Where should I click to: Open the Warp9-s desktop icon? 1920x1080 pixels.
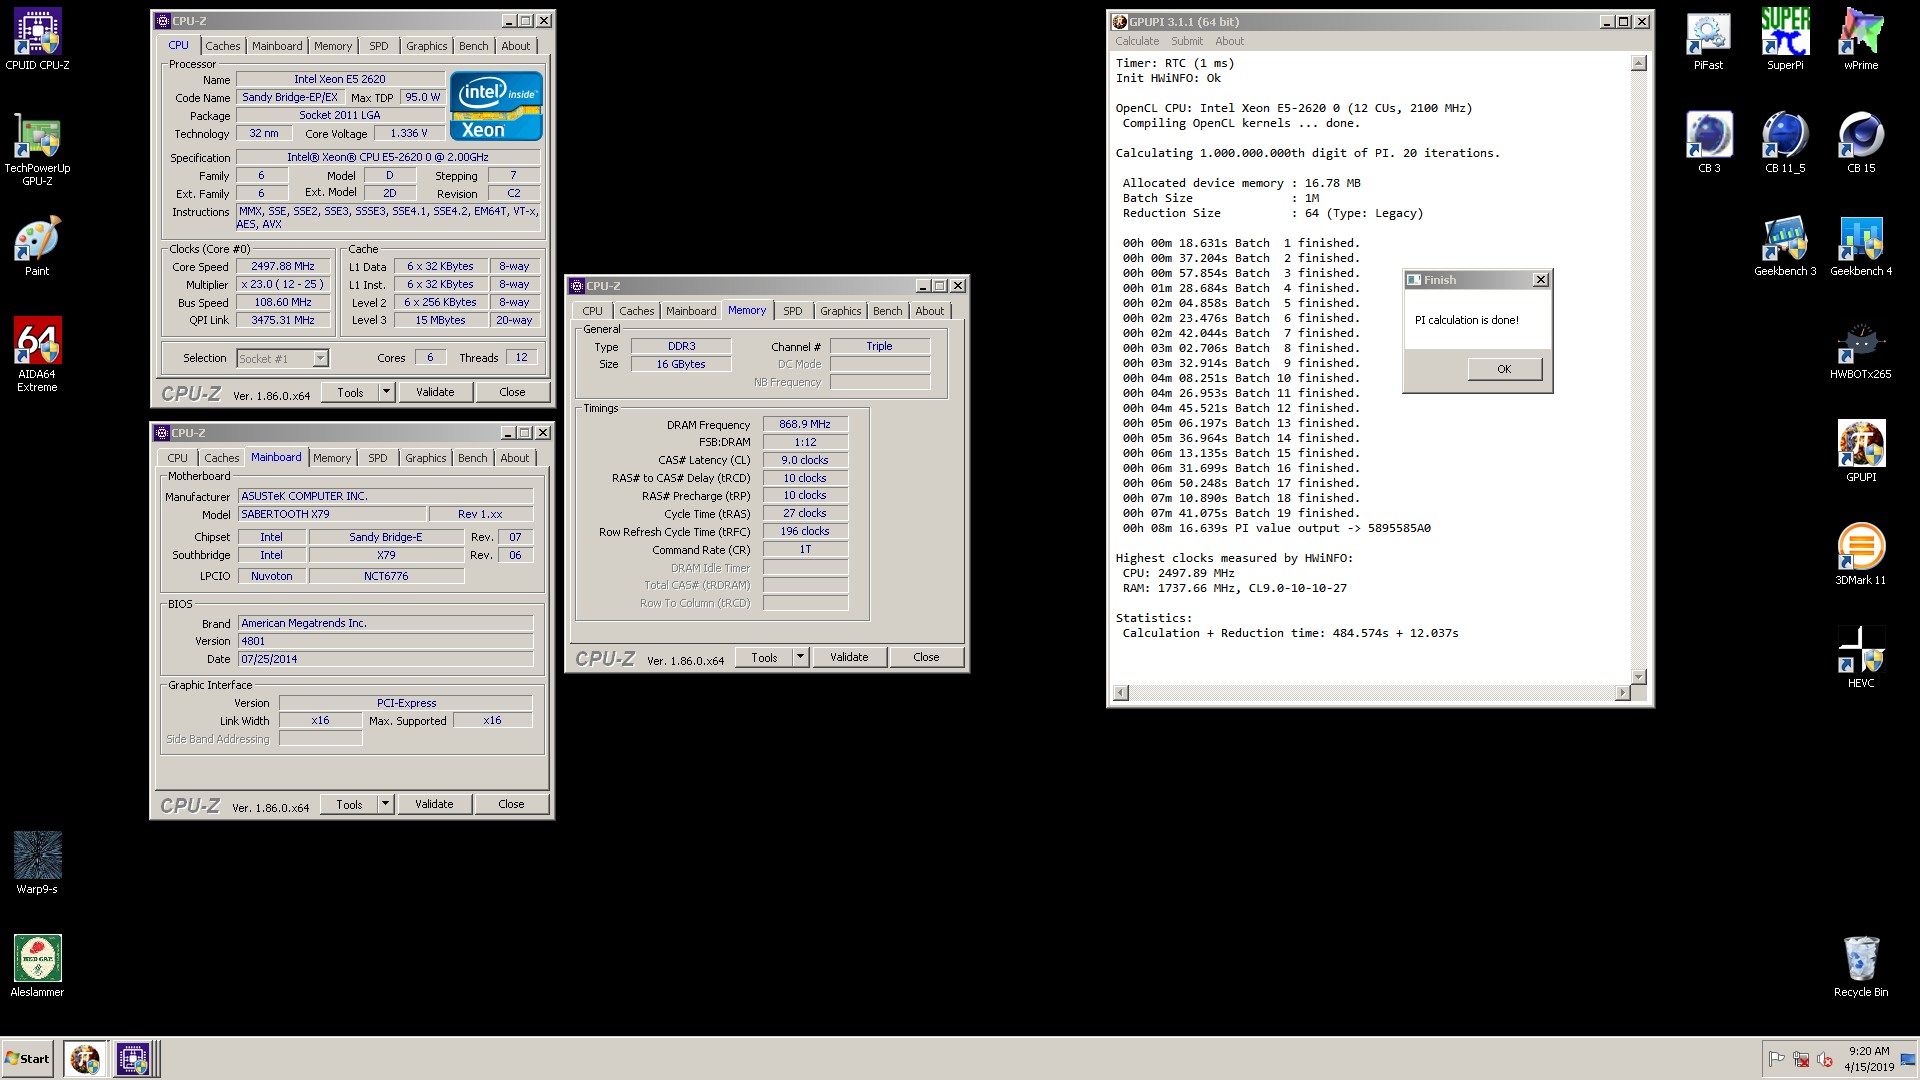[37, 862]
